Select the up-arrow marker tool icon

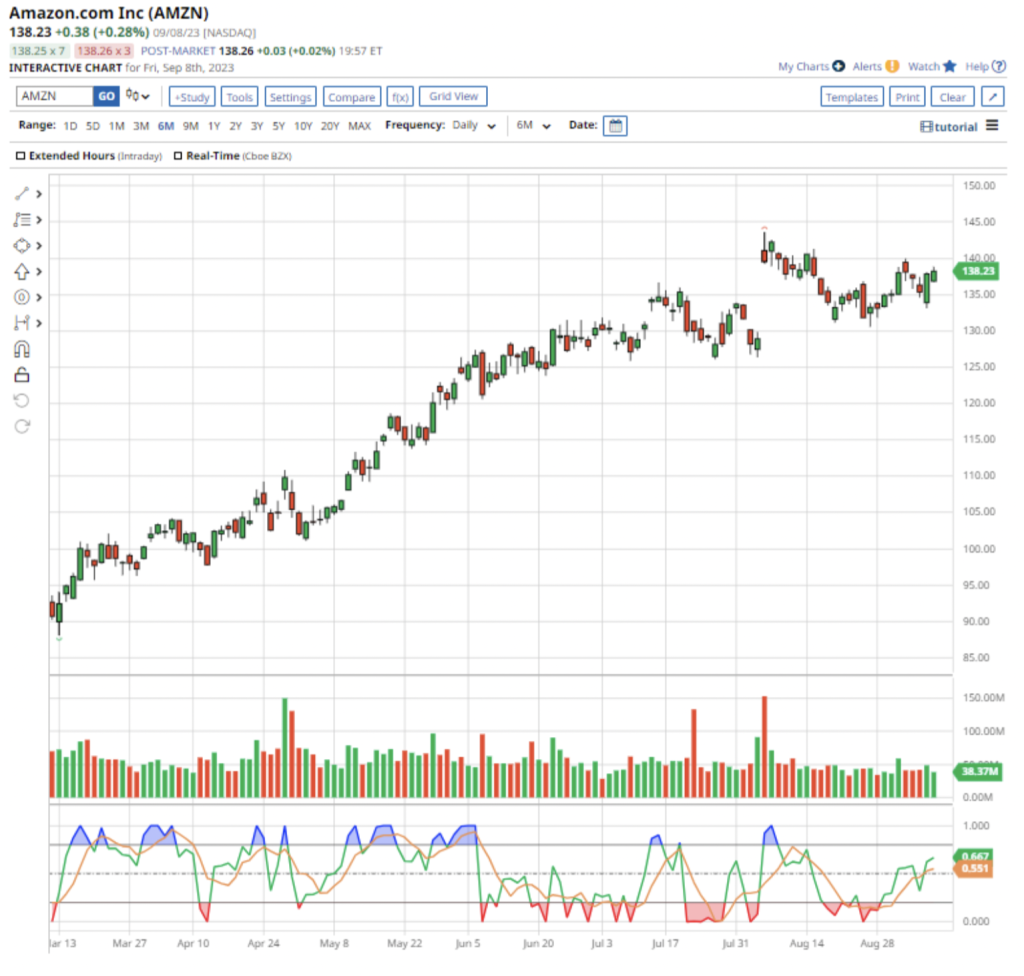click(22, 271)
